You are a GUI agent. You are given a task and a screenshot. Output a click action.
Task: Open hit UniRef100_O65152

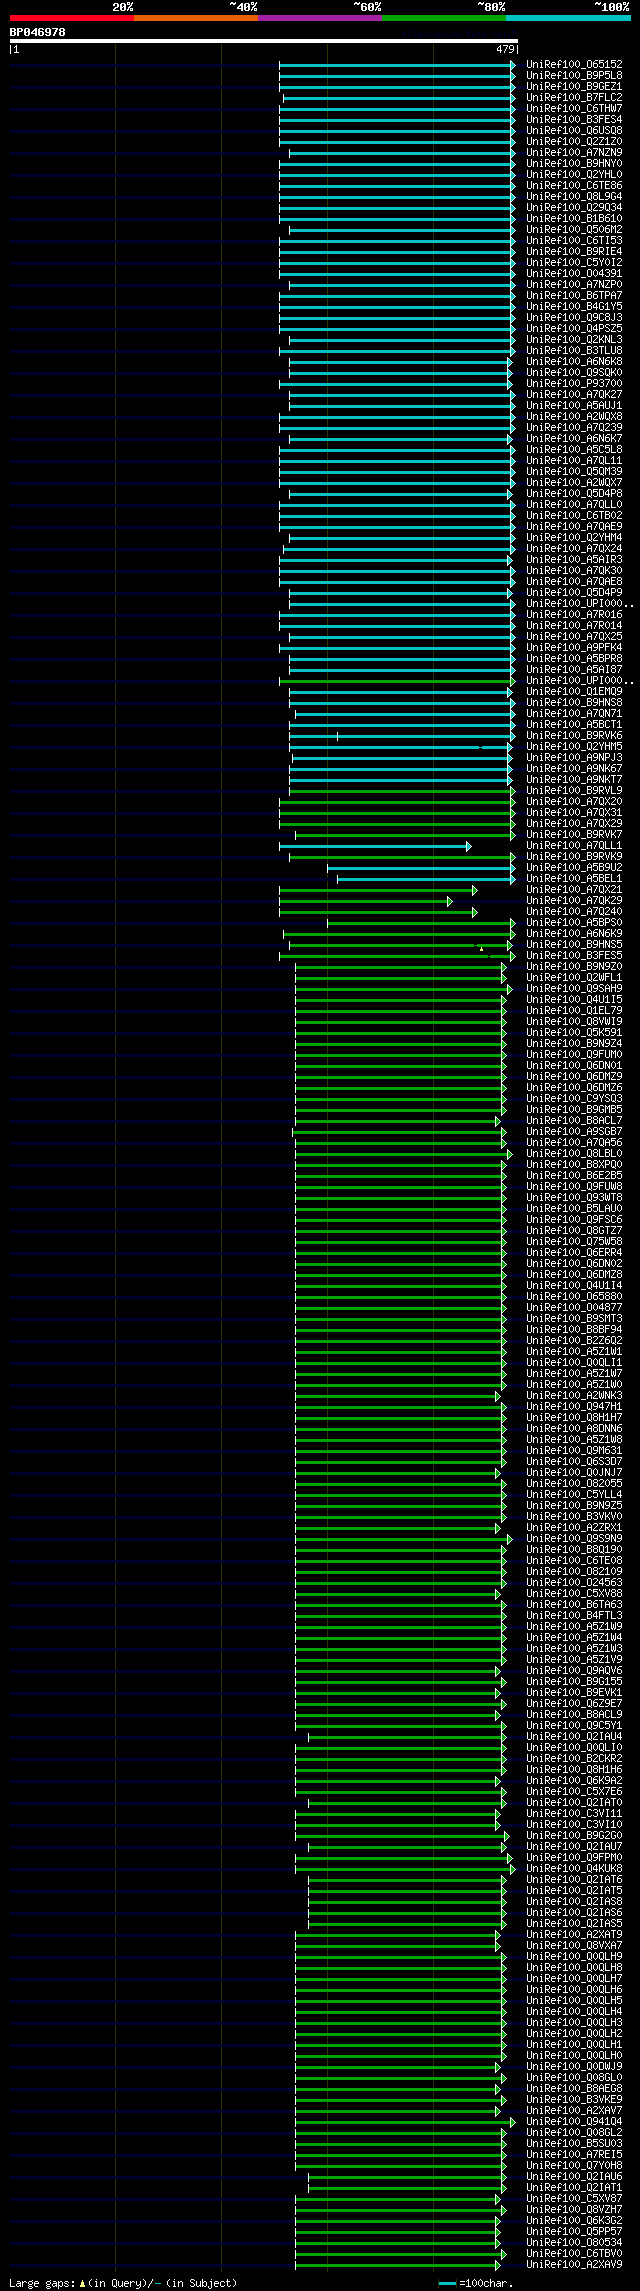[x=574, y=65]
